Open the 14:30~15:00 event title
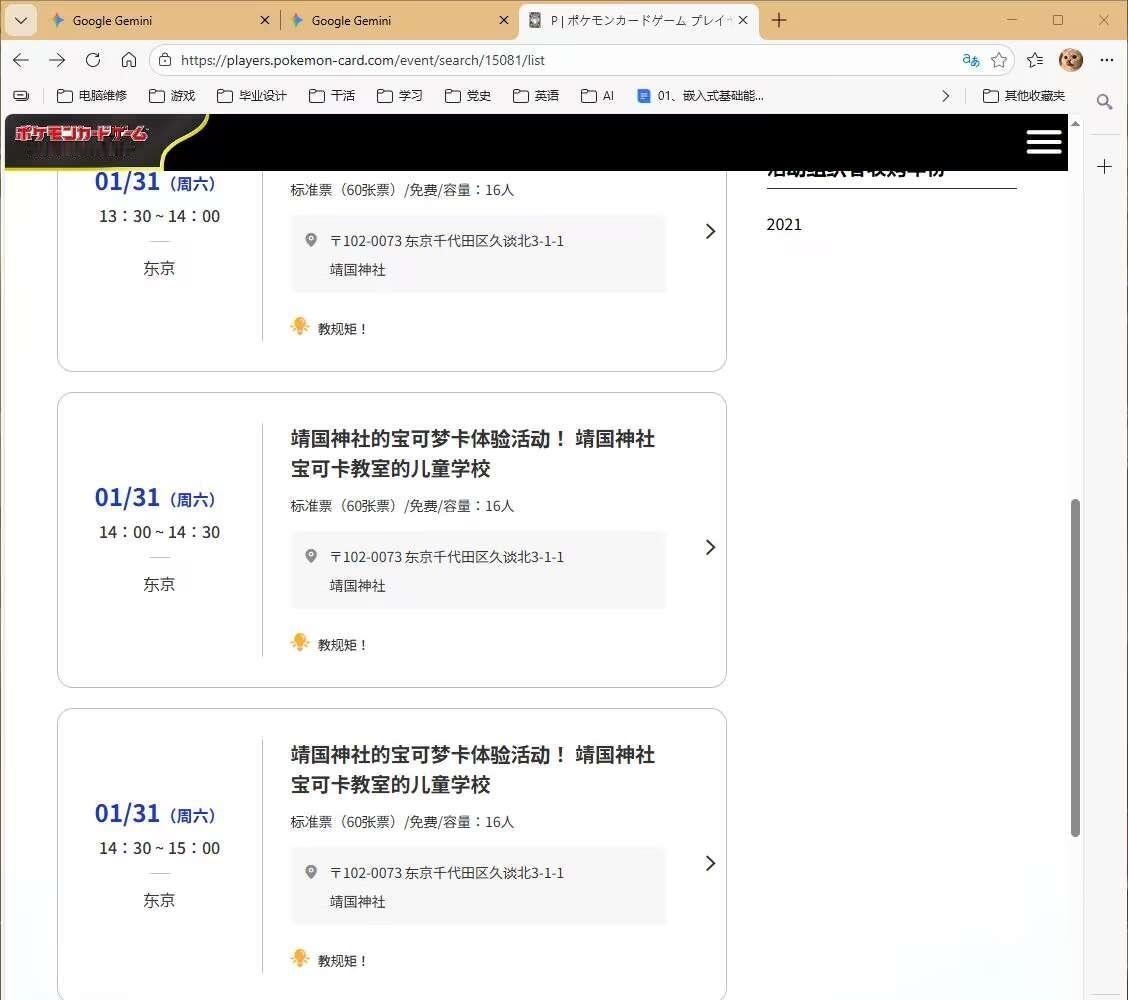Viewport: 1128px width, 1000px height. [x=473, y=769]
